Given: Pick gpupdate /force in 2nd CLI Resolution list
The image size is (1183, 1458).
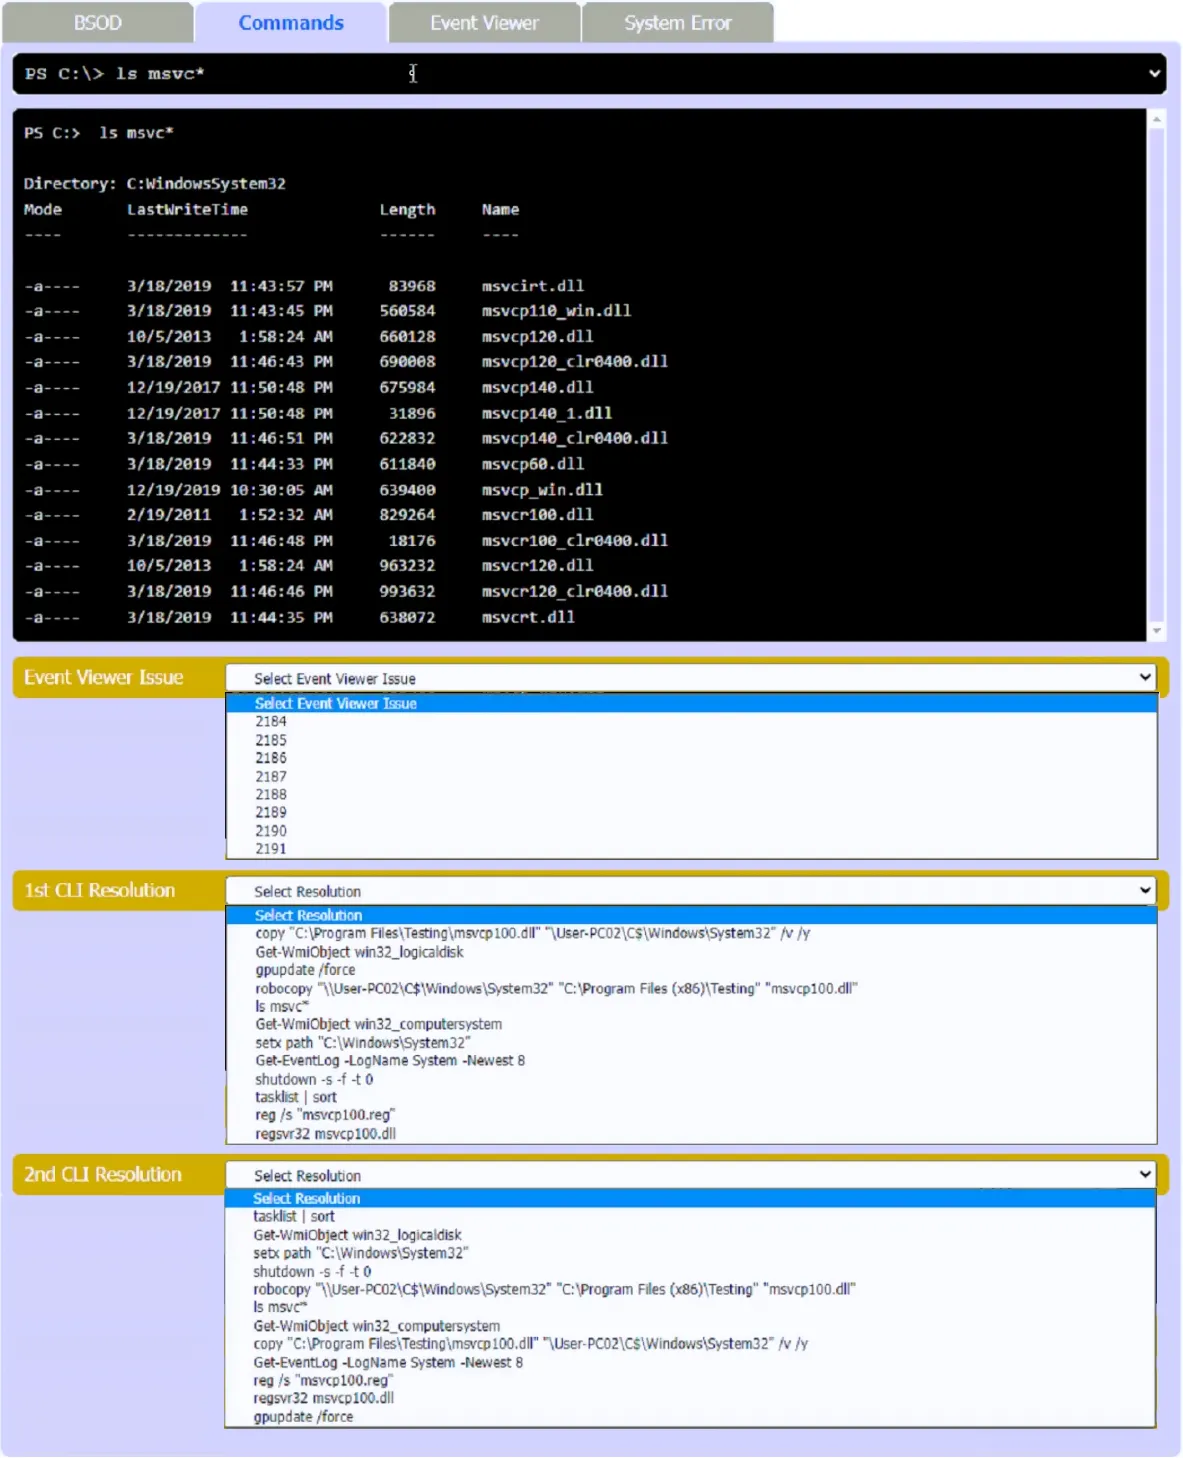Looking at the screenshot, I should pyautogui.click(x=690, y=1417).
